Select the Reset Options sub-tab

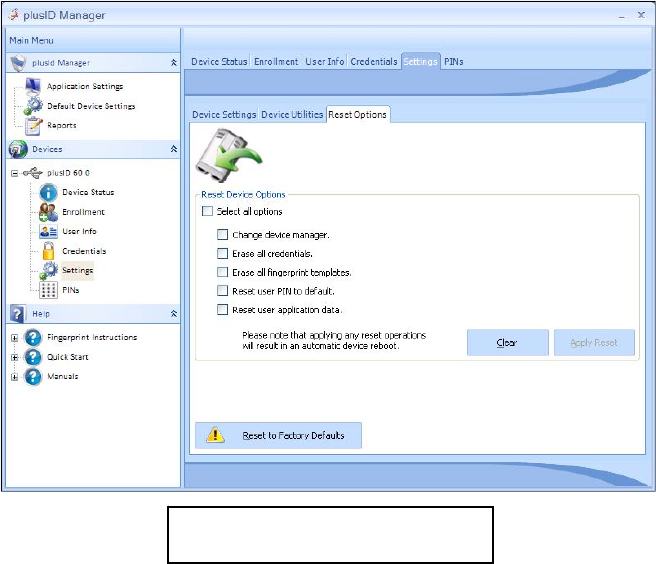[358, 114]
